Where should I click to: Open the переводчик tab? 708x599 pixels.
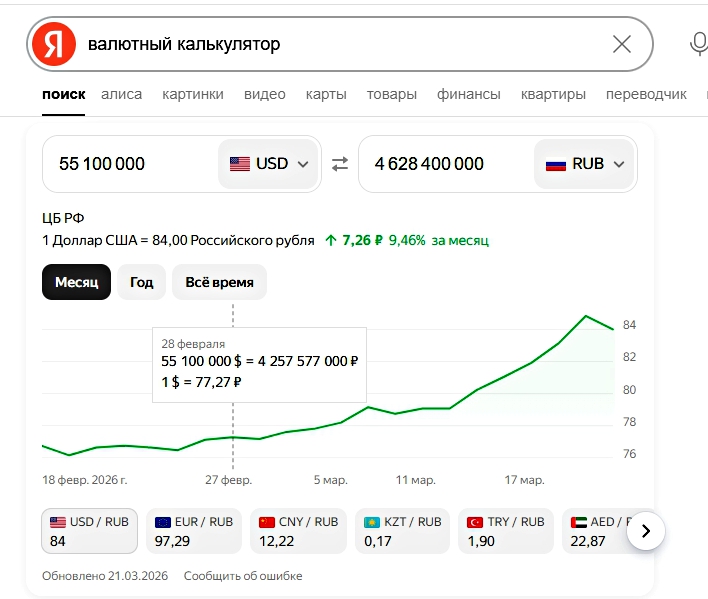646,94
